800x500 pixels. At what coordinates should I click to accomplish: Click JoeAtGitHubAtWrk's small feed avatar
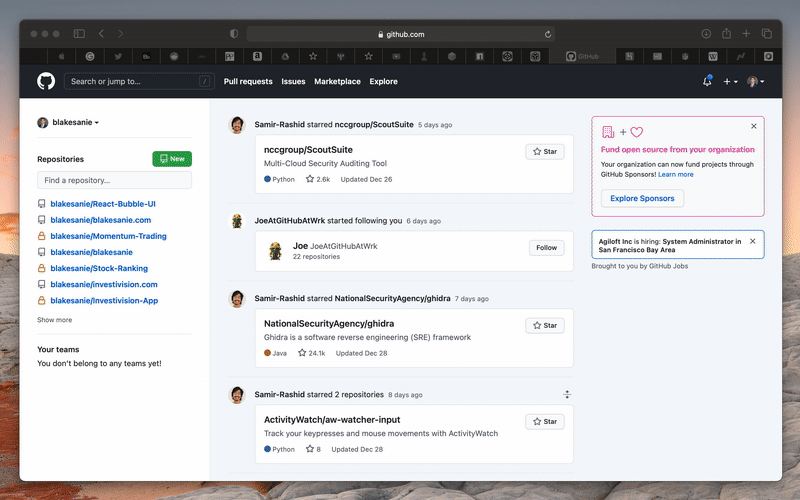point(237,221)
